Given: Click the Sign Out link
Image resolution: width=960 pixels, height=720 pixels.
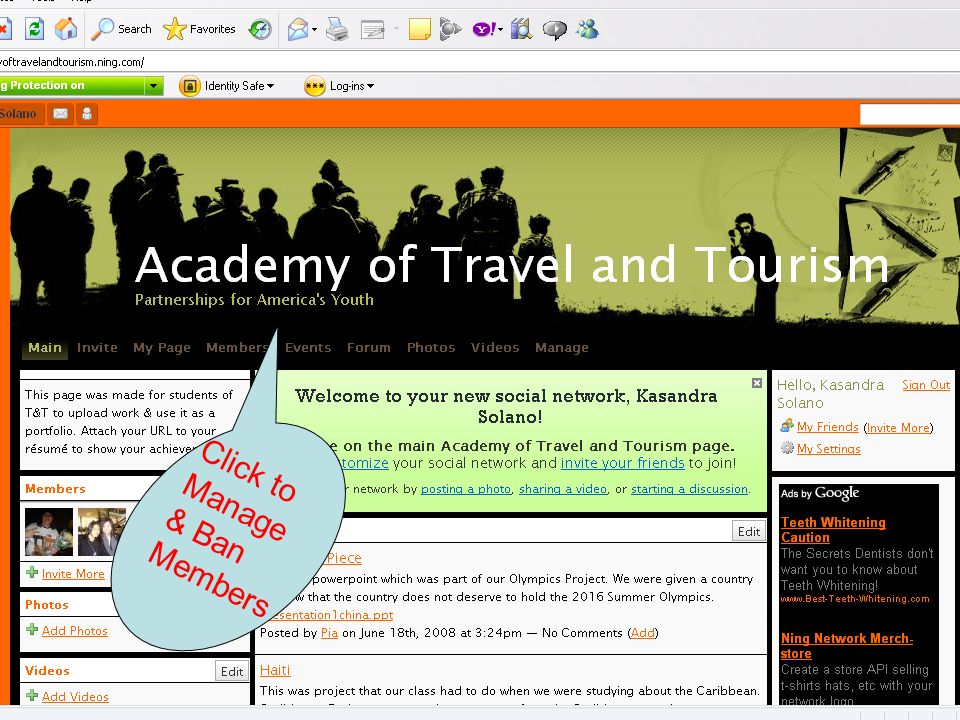Looking at the screenshot, I should click(x=926, y=385).
